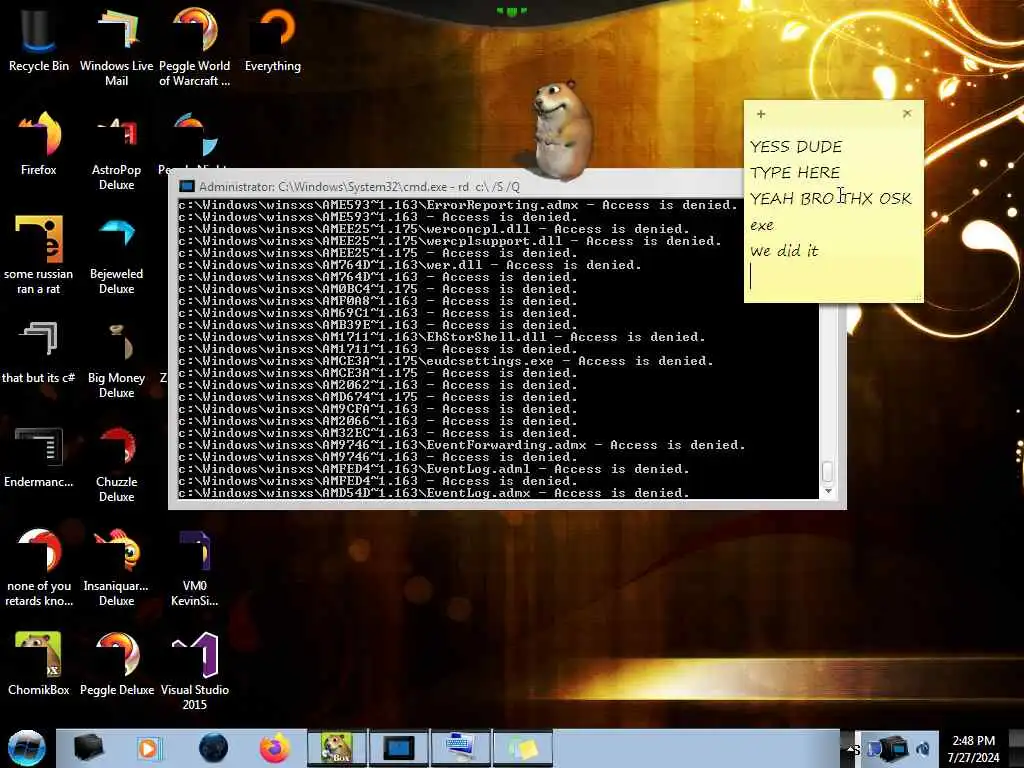Screen dimensions: 1024x768
Task: Switch to the Sticky Notes taskbar button
Action: tap(522, 748)
